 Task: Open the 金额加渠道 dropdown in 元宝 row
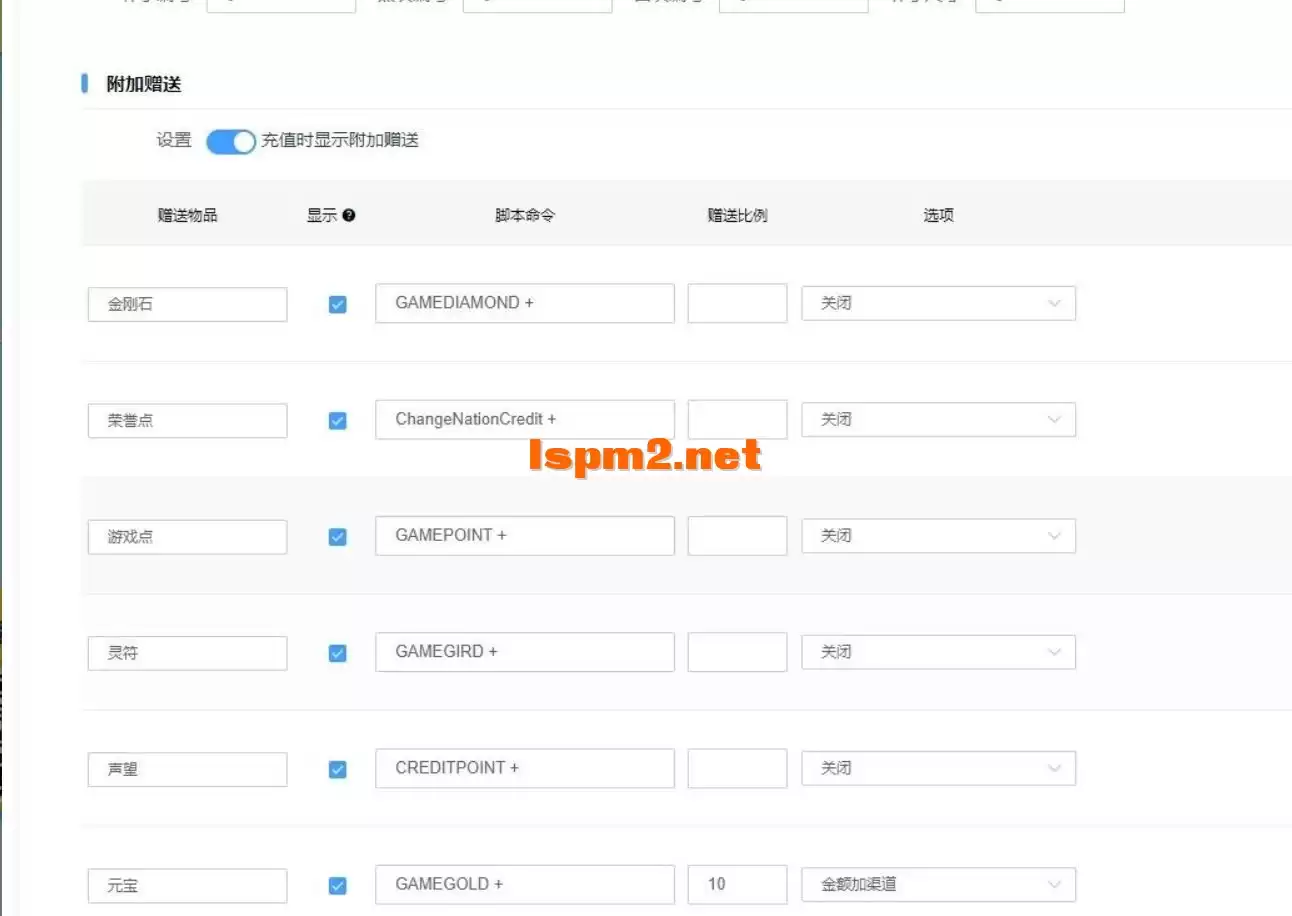pos(938,884)
